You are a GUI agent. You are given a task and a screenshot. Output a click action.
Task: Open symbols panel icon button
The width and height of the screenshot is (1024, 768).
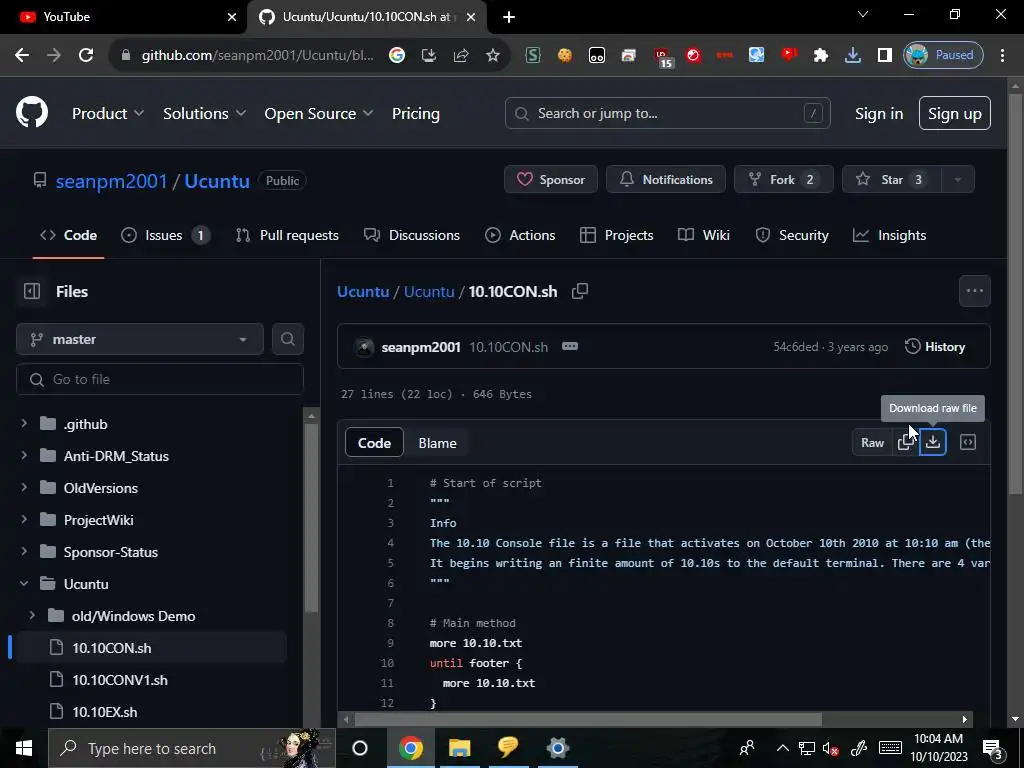pyautogui.click(x=968, y=442)
